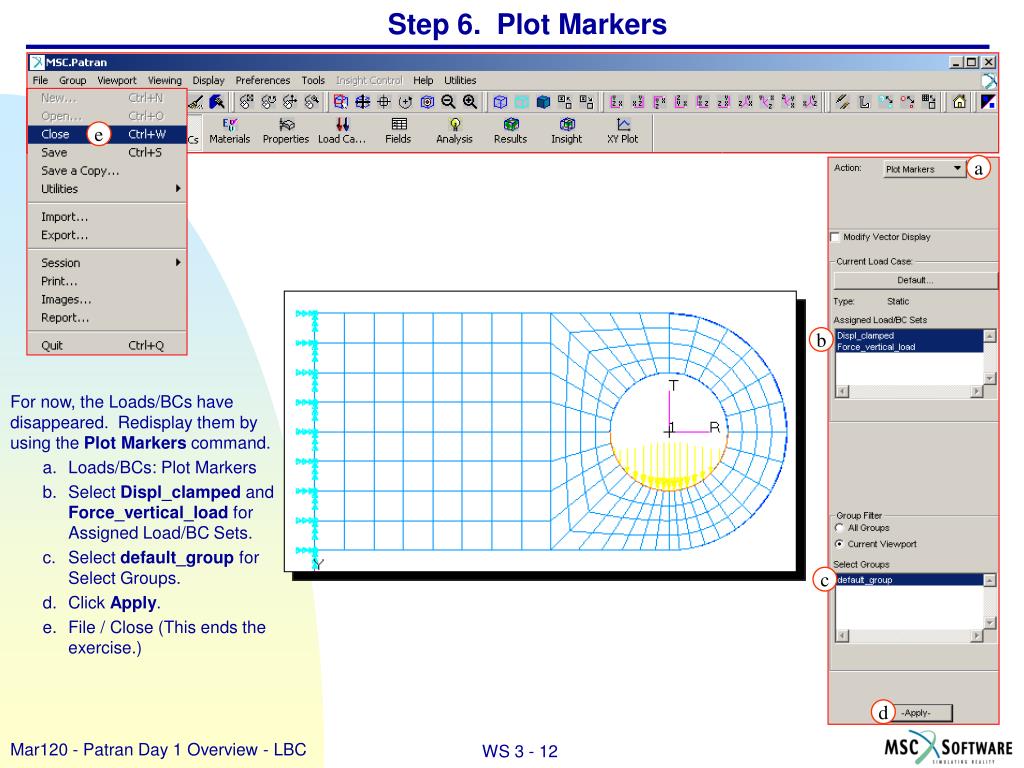Image resolution: width=1024 pixels, height=768 pixels.
Task: Open the Viewing menu
Action: point(165,80)
